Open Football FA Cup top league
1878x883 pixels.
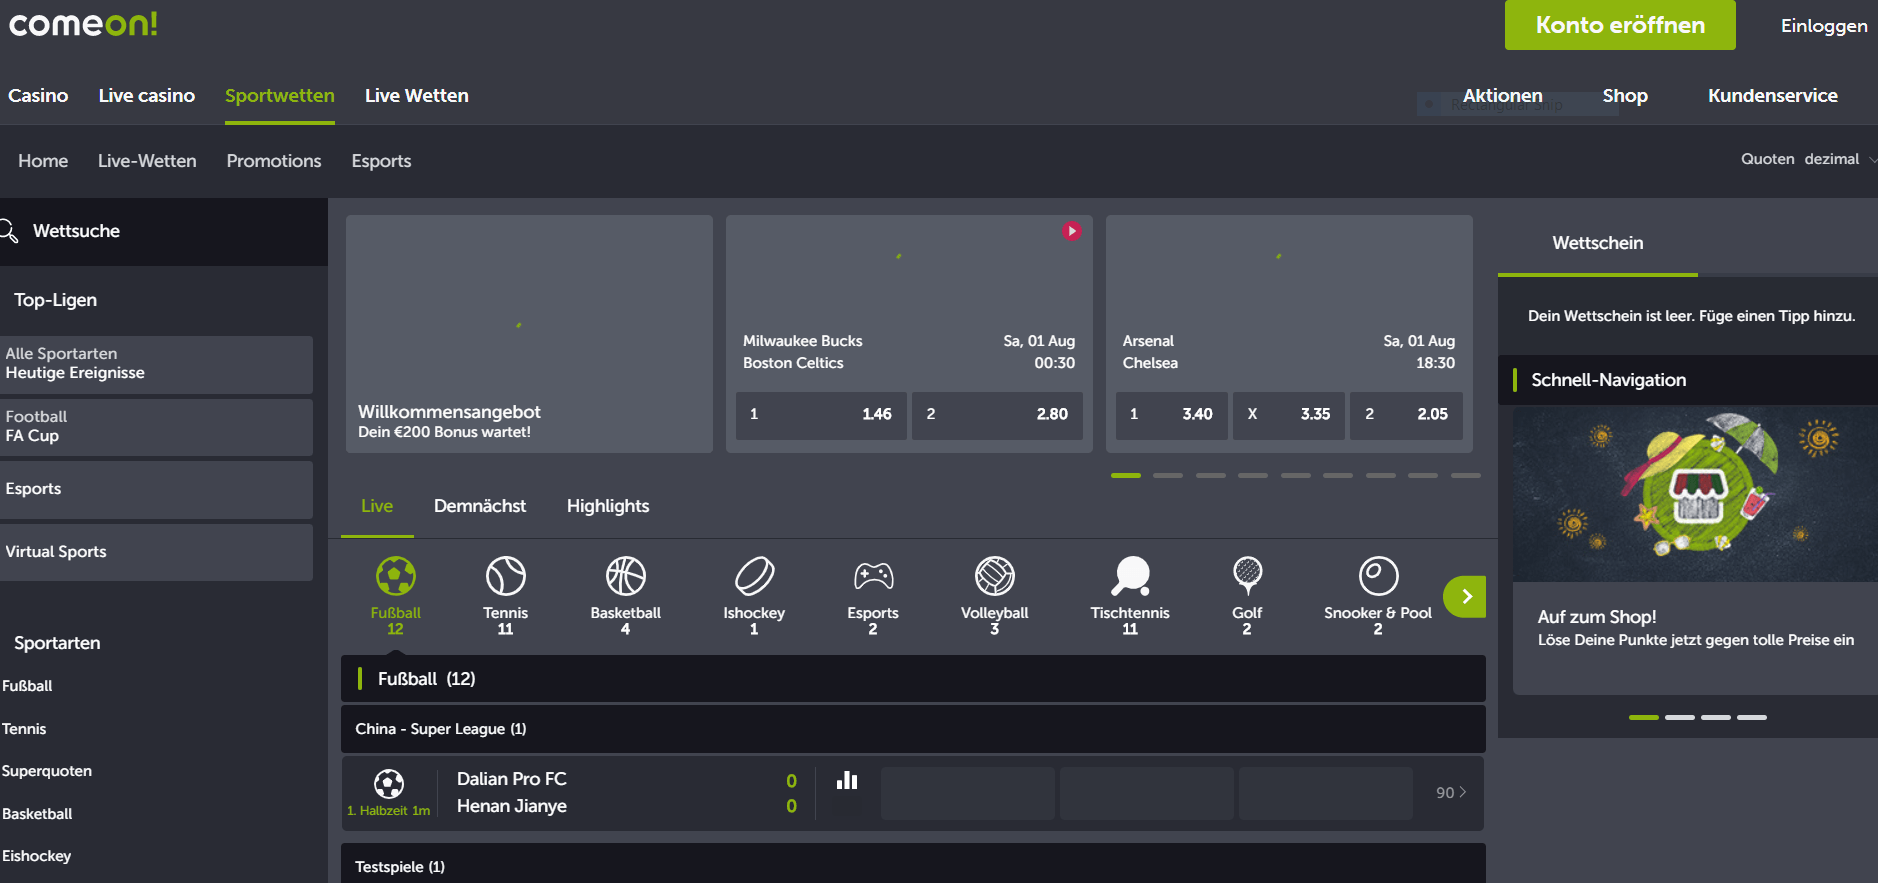coord(156,427)
